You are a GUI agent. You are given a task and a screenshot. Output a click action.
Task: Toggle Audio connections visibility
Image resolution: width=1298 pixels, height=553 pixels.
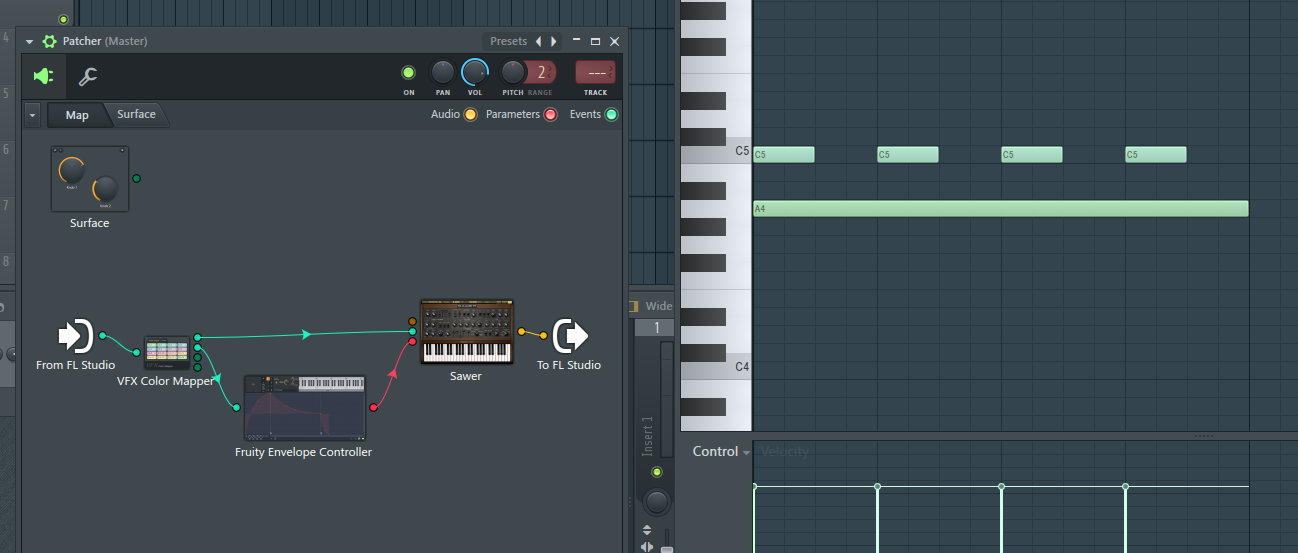click(x=470, y=114)
